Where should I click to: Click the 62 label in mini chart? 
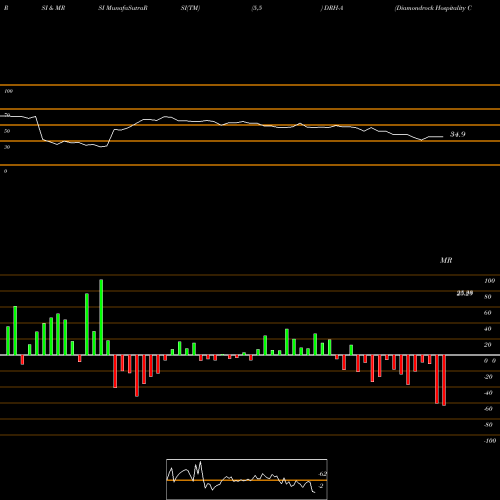tap(323, 474)
